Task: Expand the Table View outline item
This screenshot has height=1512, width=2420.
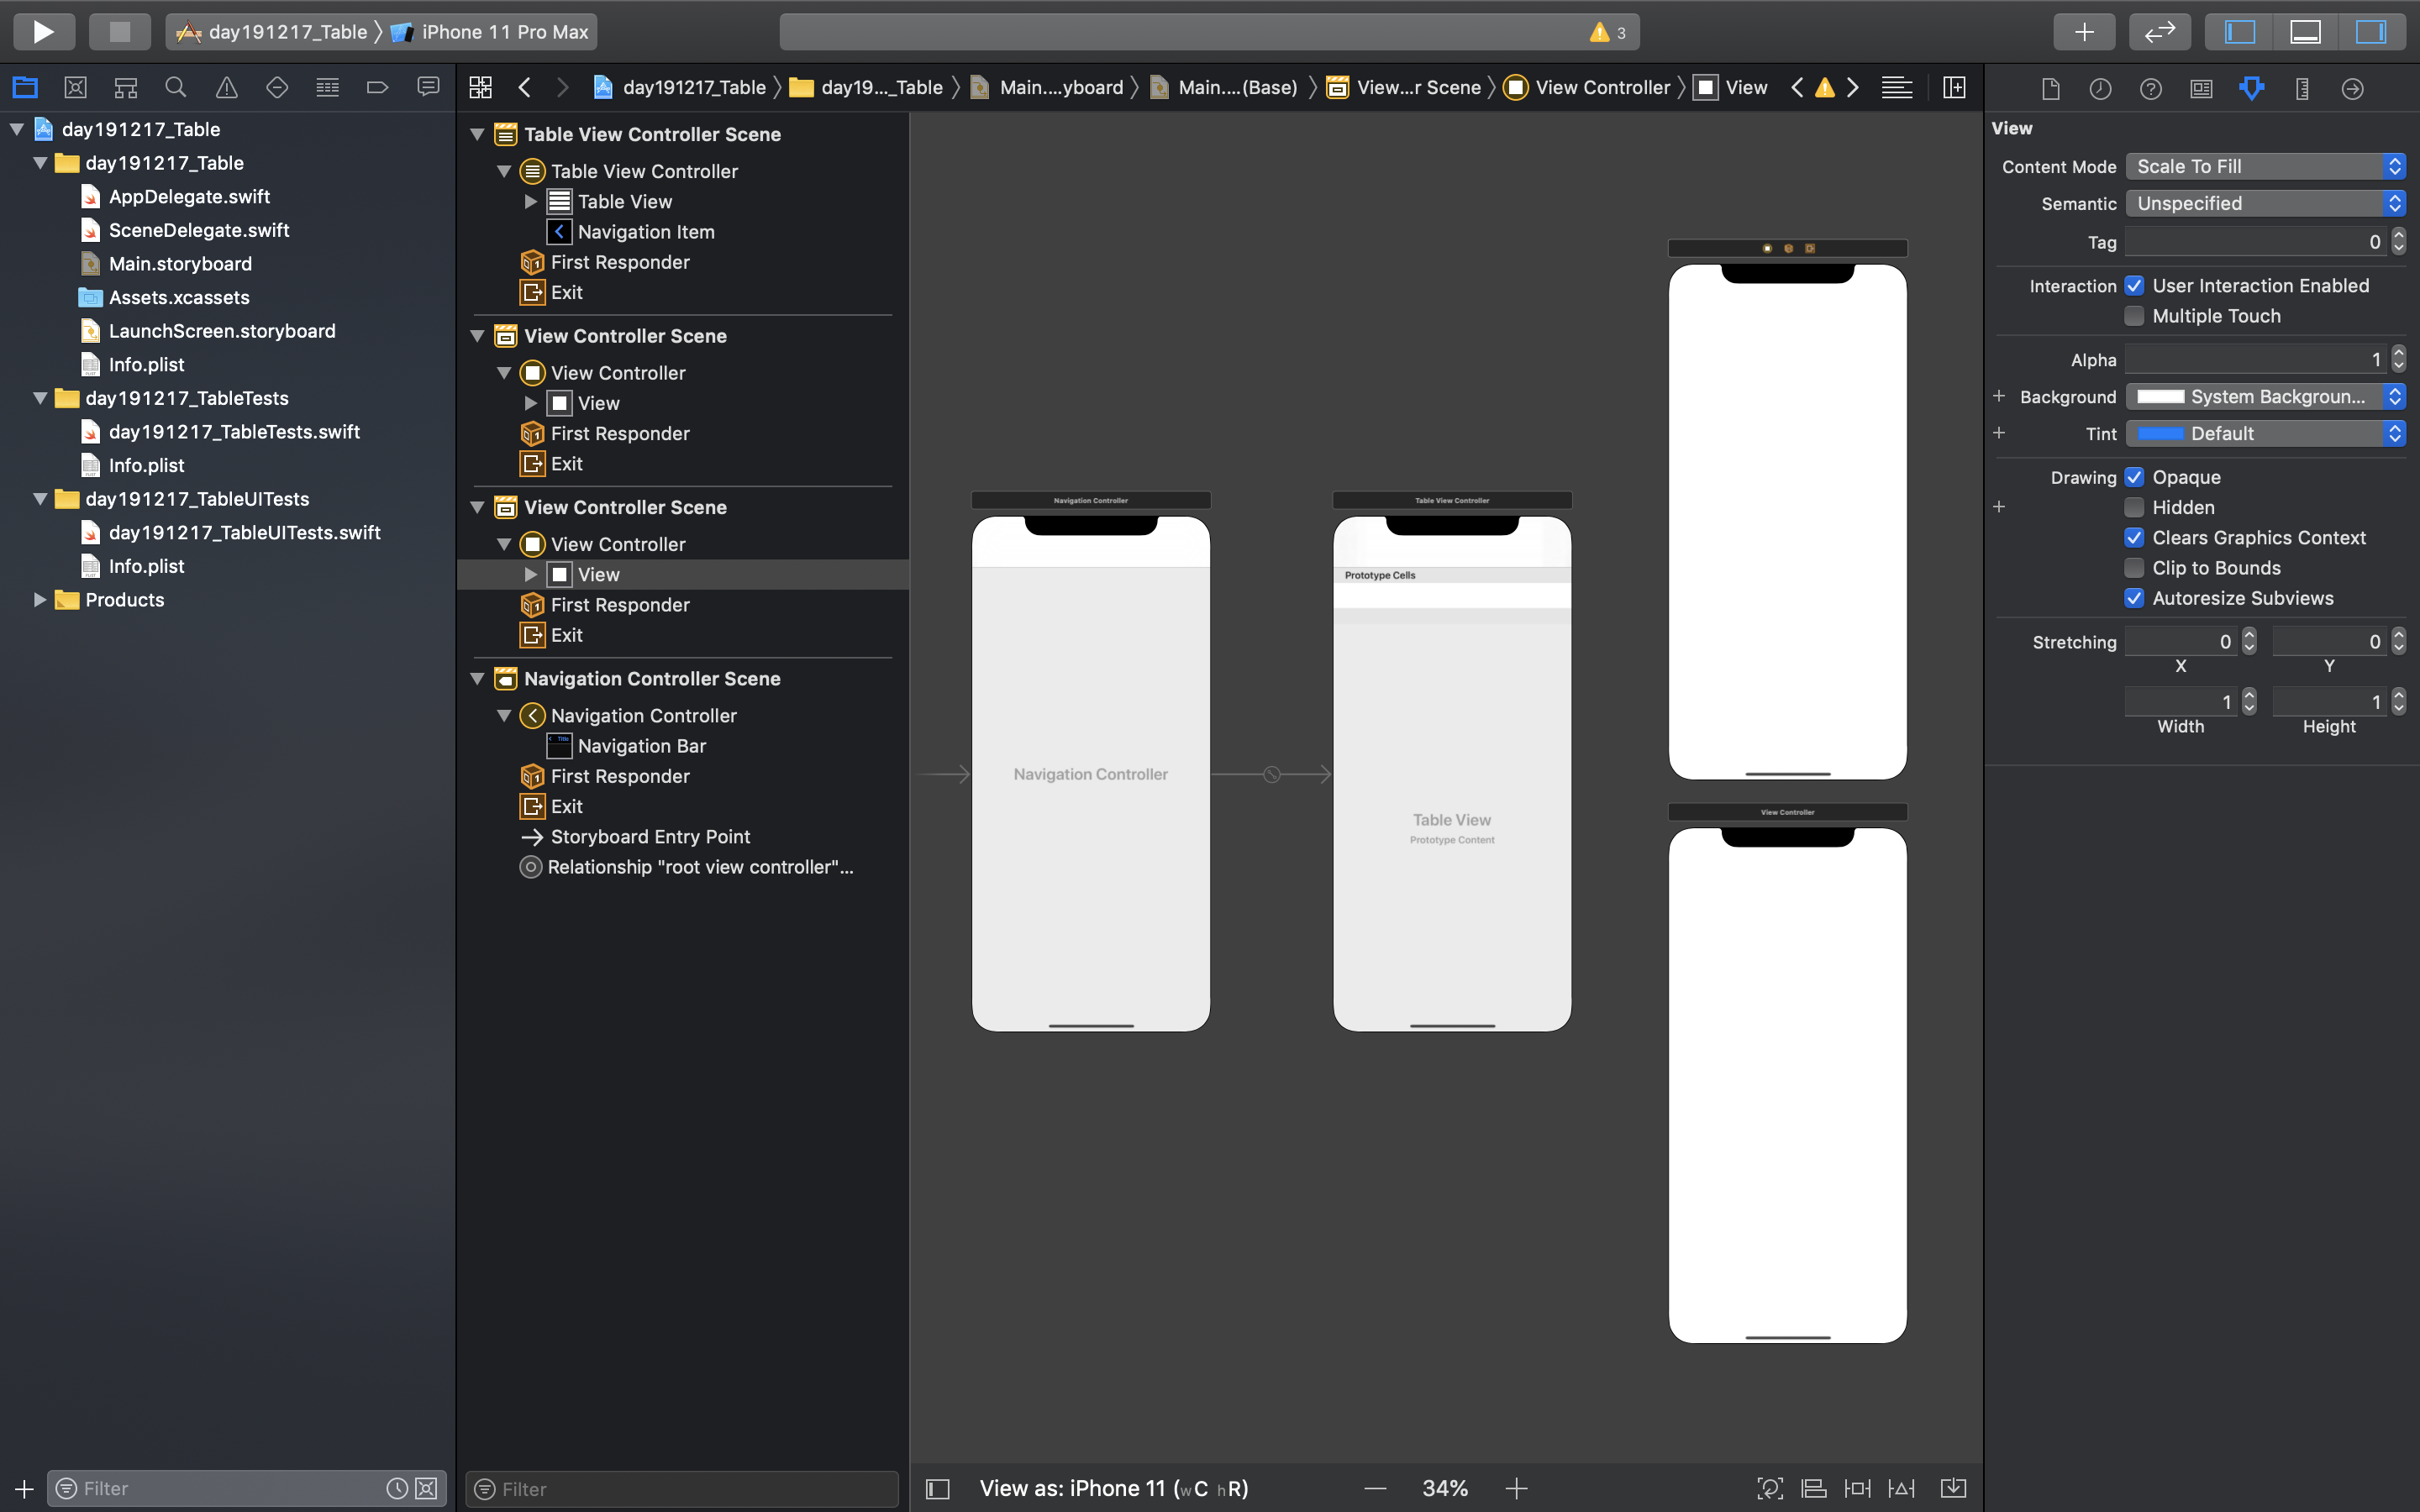Action: click(531, 202)
